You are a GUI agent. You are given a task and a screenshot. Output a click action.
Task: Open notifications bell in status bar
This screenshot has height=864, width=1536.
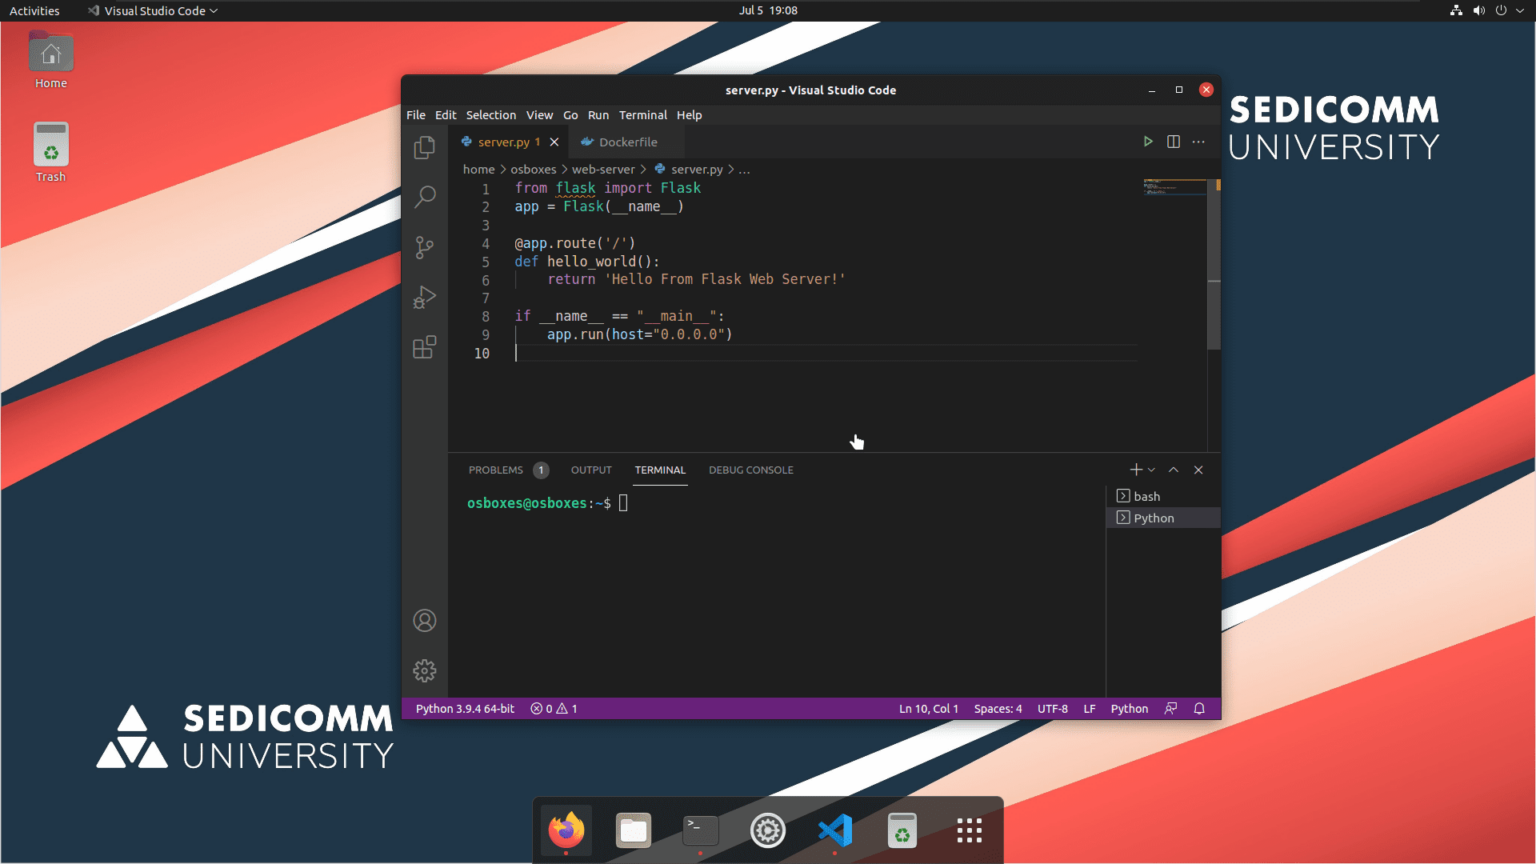(x=1199, y=708)
